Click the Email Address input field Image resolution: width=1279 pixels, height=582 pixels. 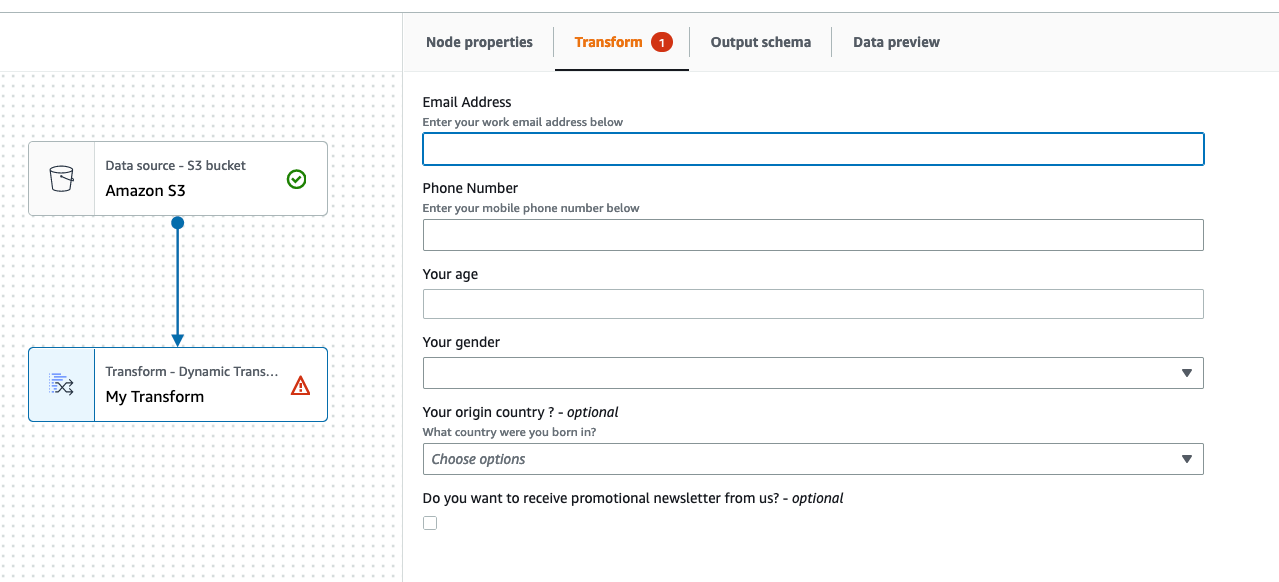tap(813, 148)
